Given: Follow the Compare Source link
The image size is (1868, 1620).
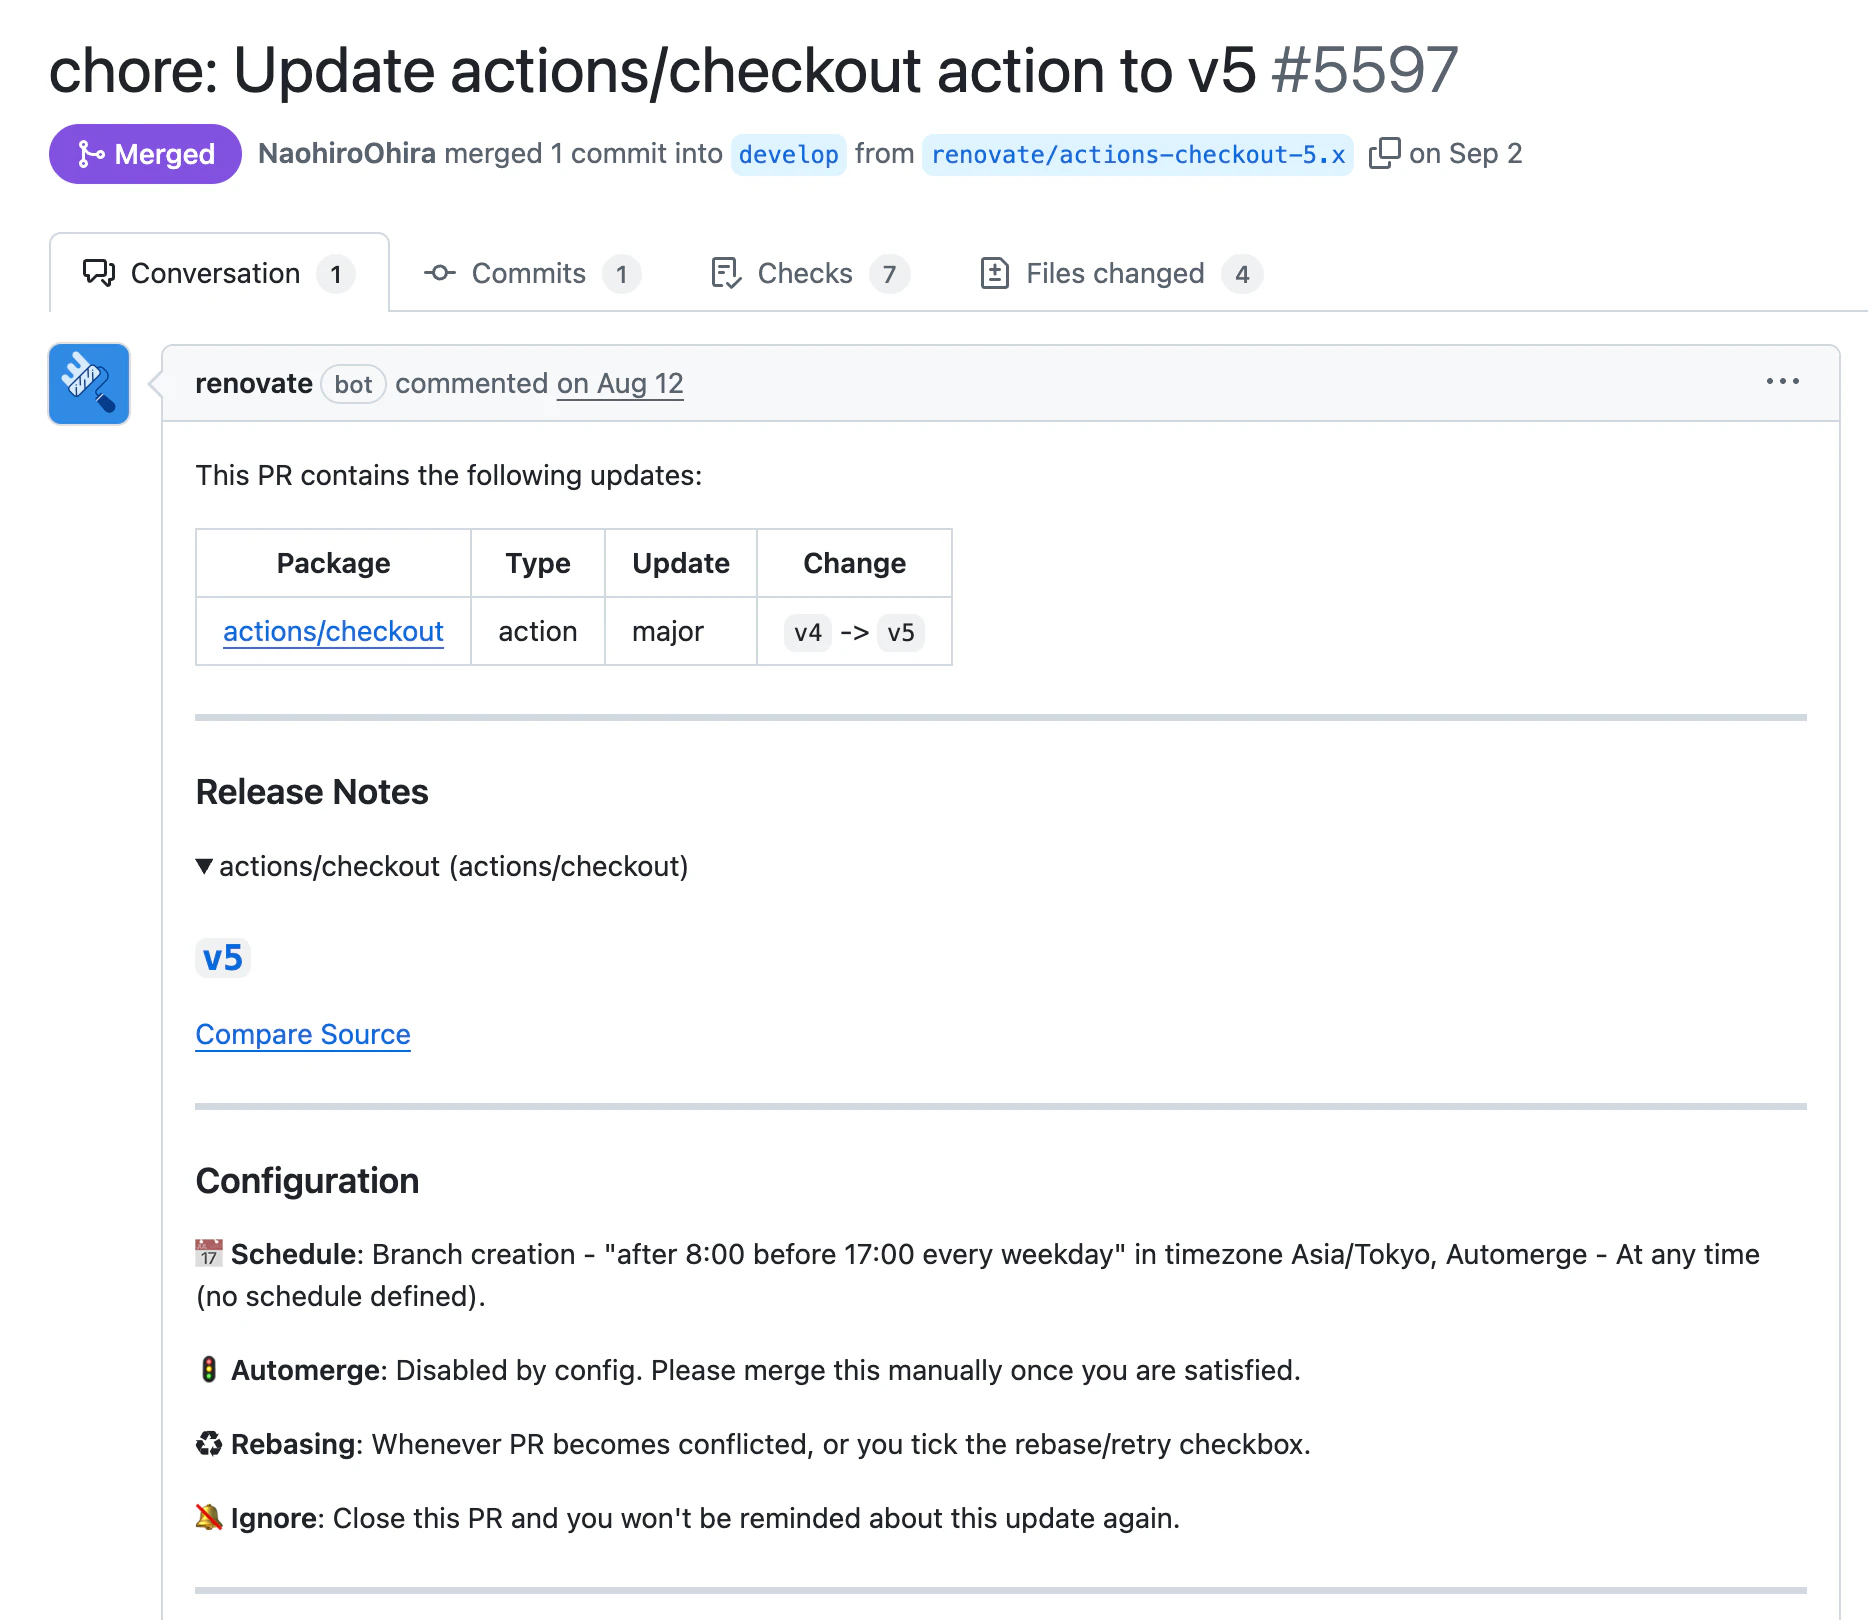Looking at the screenshot, I should [x=303, y=1035].
